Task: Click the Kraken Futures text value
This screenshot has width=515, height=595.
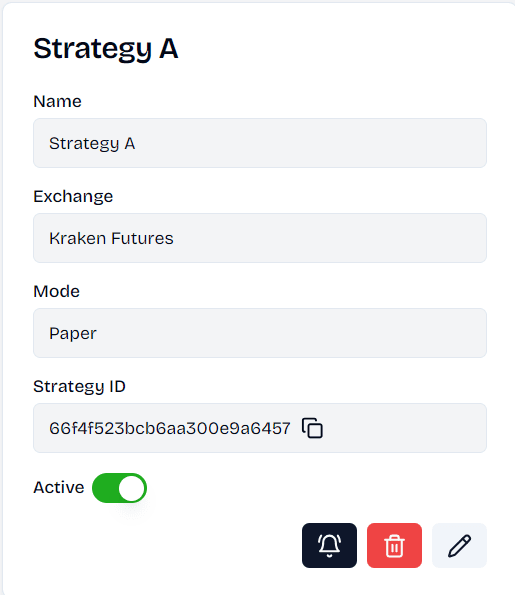Action: coord(111,238)
